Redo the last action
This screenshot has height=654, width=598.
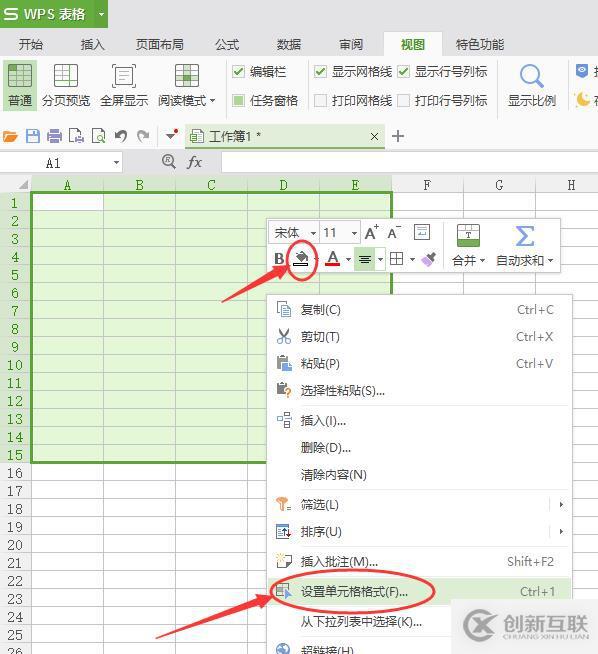(x=143, y=136)
